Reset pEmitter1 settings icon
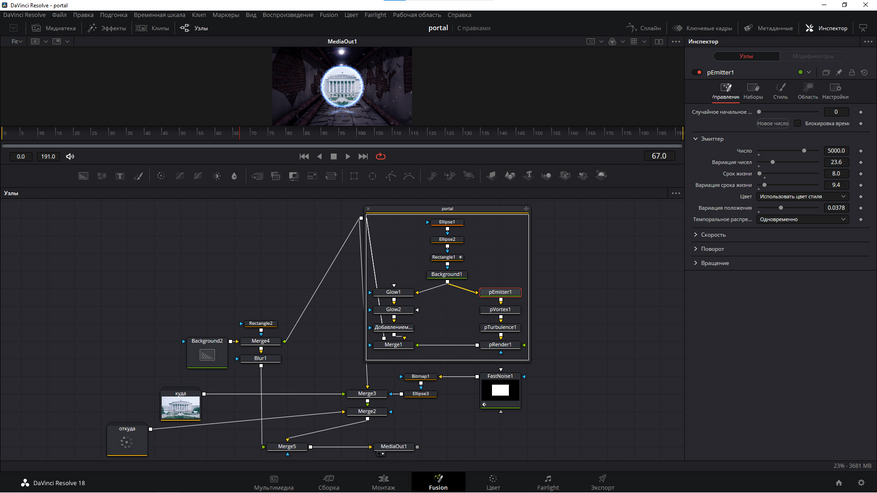 (864, 72)
